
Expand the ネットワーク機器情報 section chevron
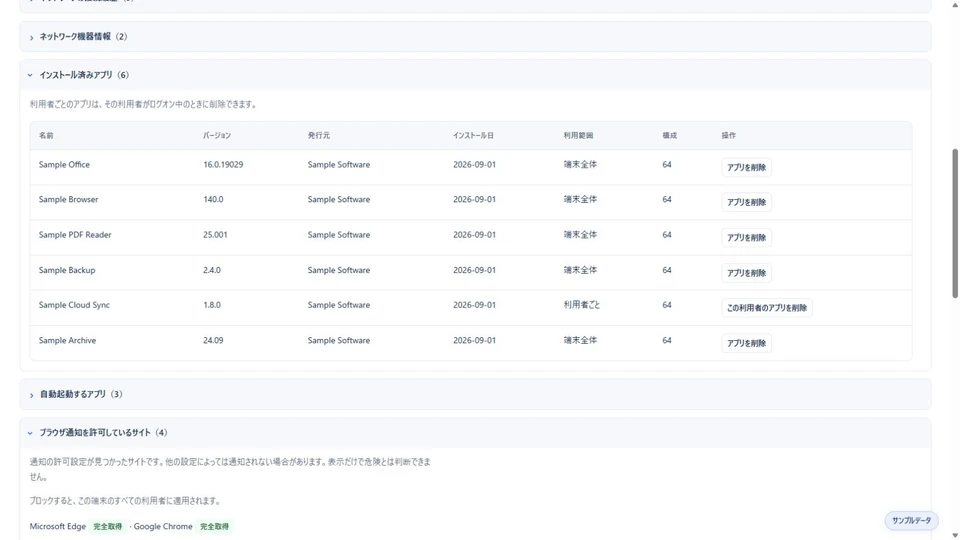click(x=31, y=37)
